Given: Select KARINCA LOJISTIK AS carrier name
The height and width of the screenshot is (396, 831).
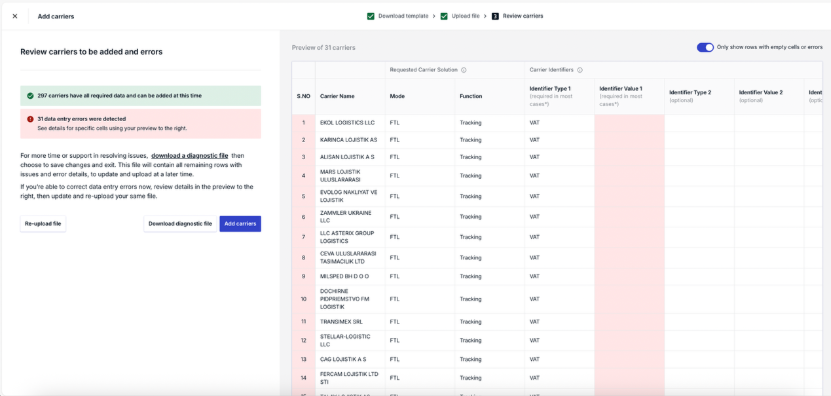Looking at the screenshot, I should [x=348, y=140].
